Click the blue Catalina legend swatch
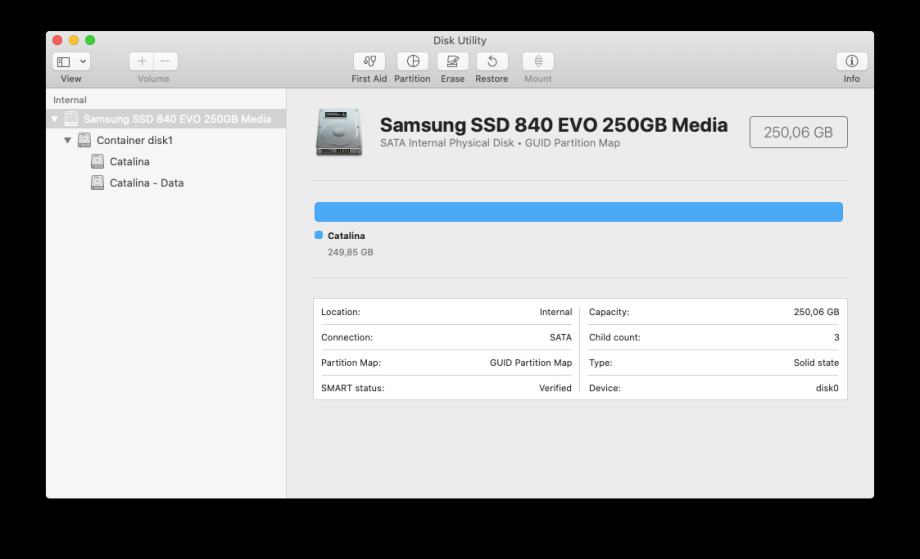 [319, 235]
